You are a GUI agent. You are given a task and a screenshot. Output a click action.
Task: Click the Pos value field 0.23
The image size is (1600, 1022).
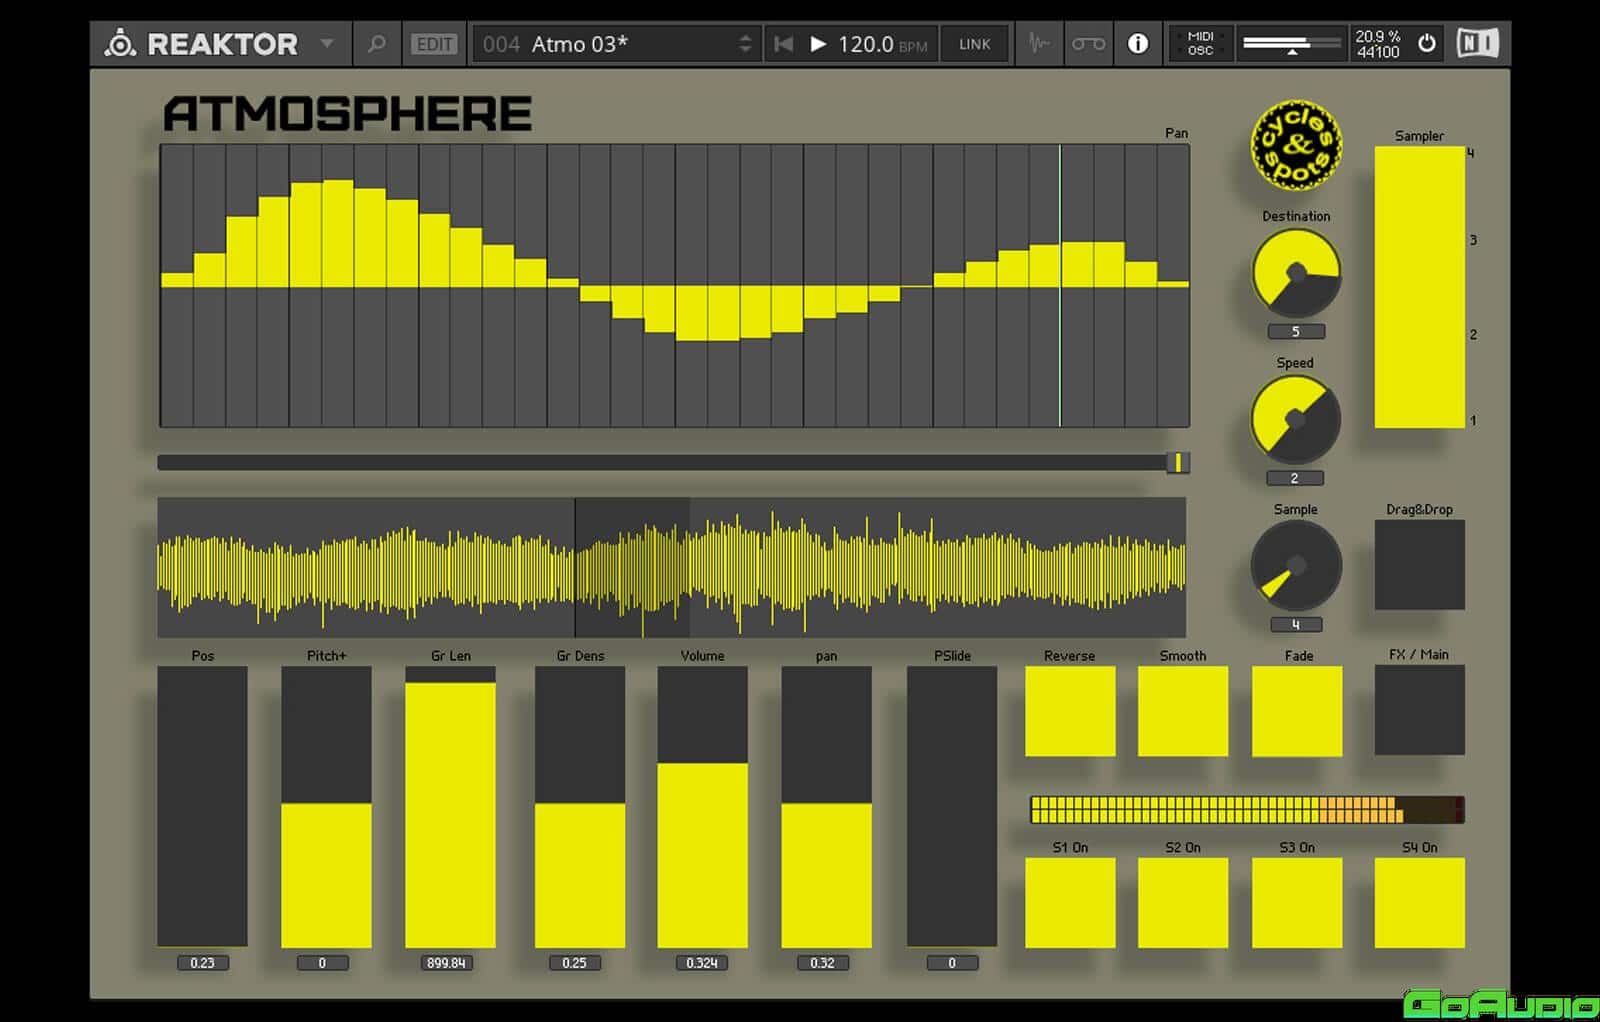pyautogui.click(x=202, y=963)
